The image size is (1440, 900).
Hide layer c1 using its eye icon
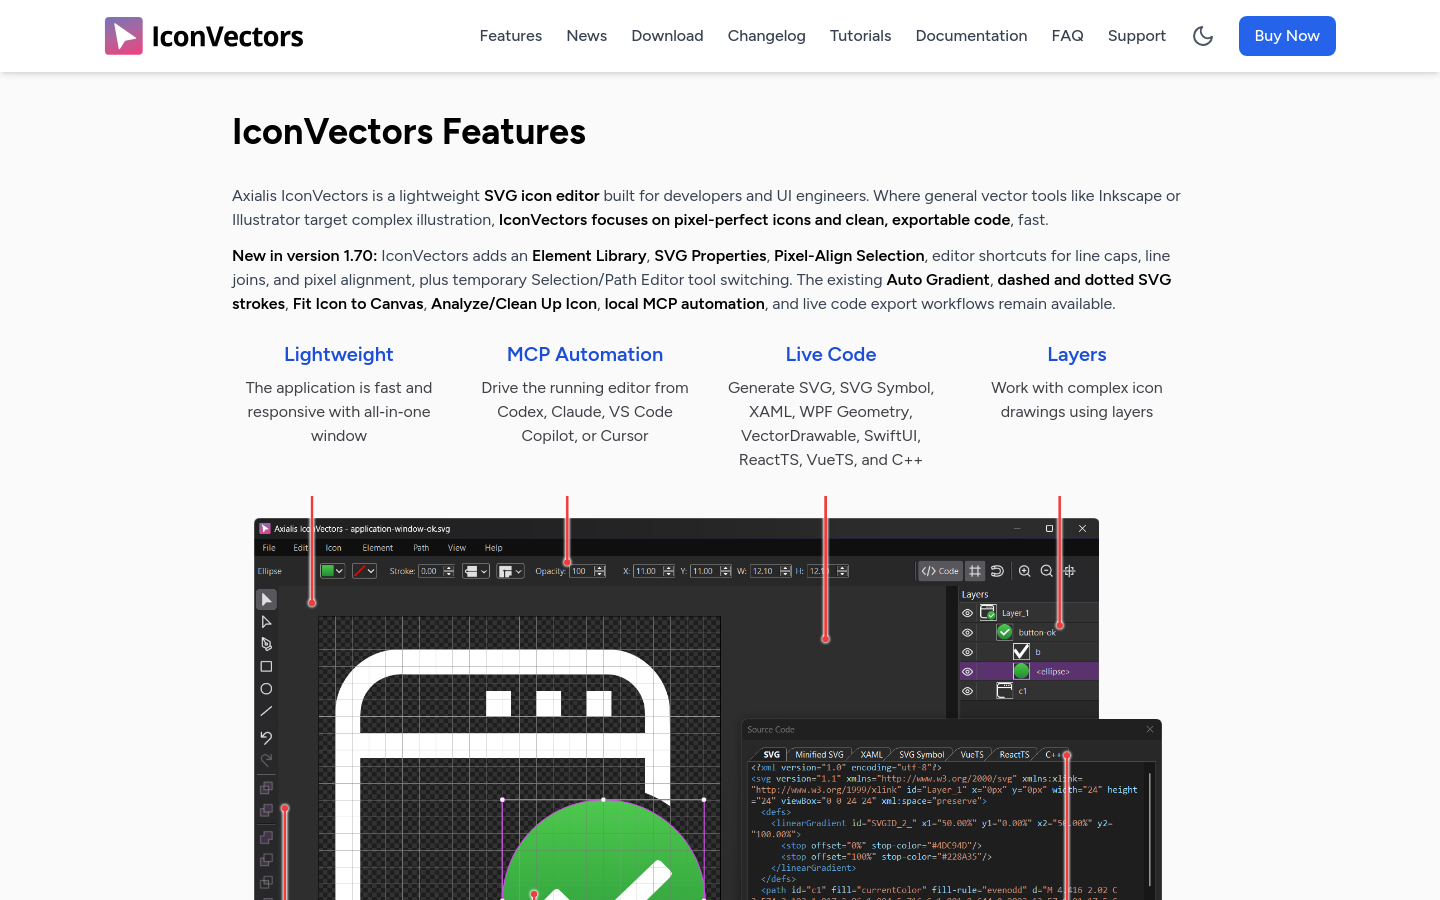pyautogui.click(x=967, y=691)
